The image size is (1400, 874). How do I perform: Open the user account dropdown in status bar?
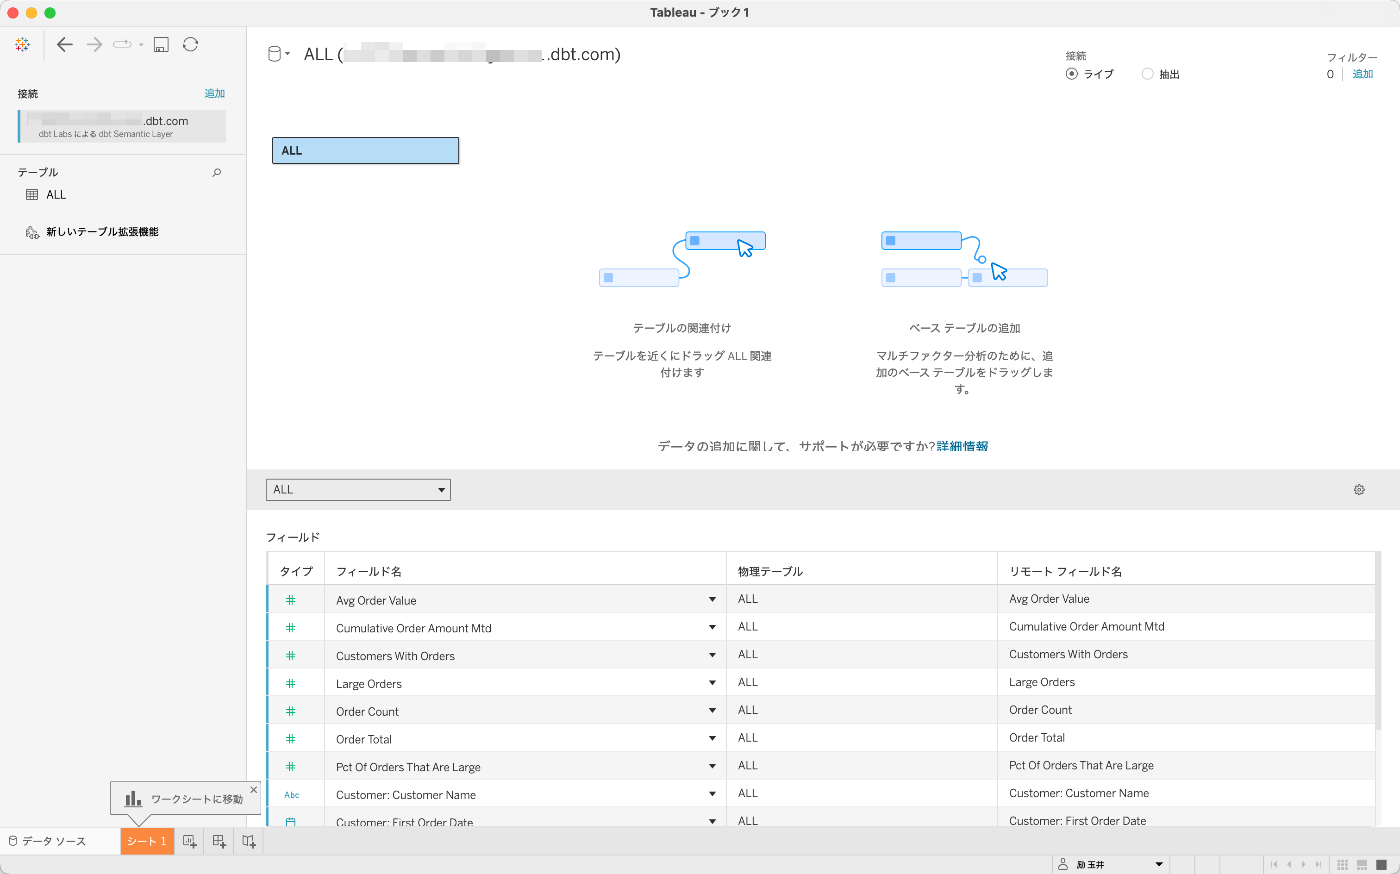[x=1110, y=864]
